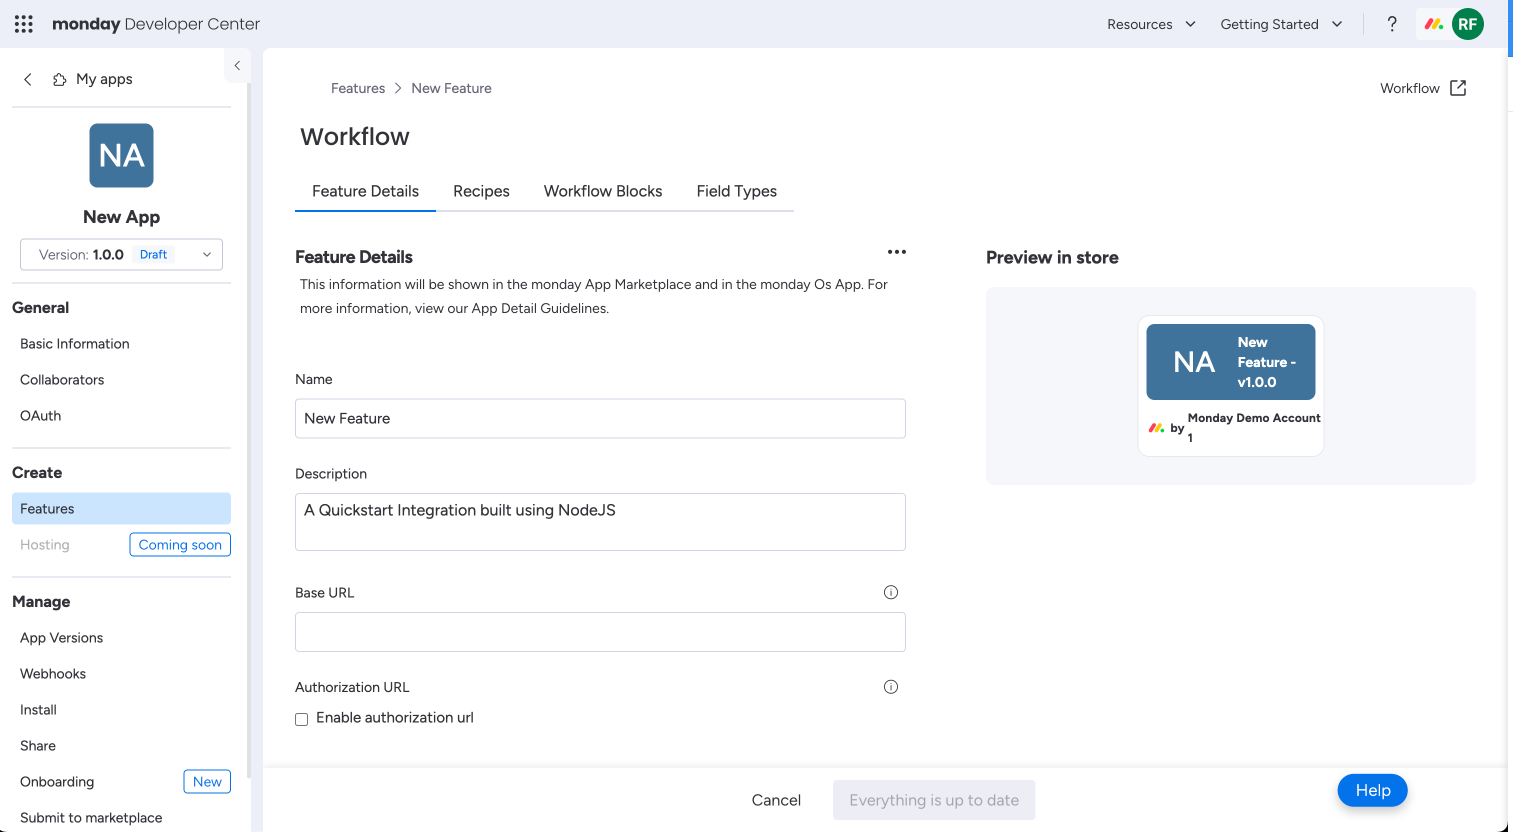This screenshot has width=1513, height=832.
Task: Click the Hosting sidebar item
Action: click(45, 545)
